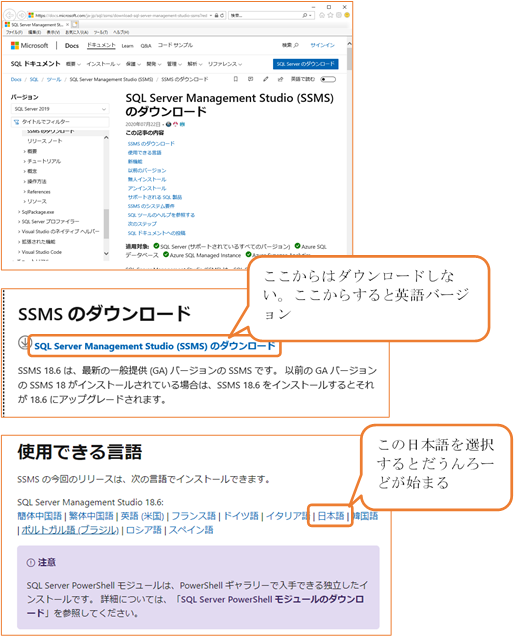Click the circular download icon beside SSMS link
Viewport: 516px width, 639px height.
point(25,342)
